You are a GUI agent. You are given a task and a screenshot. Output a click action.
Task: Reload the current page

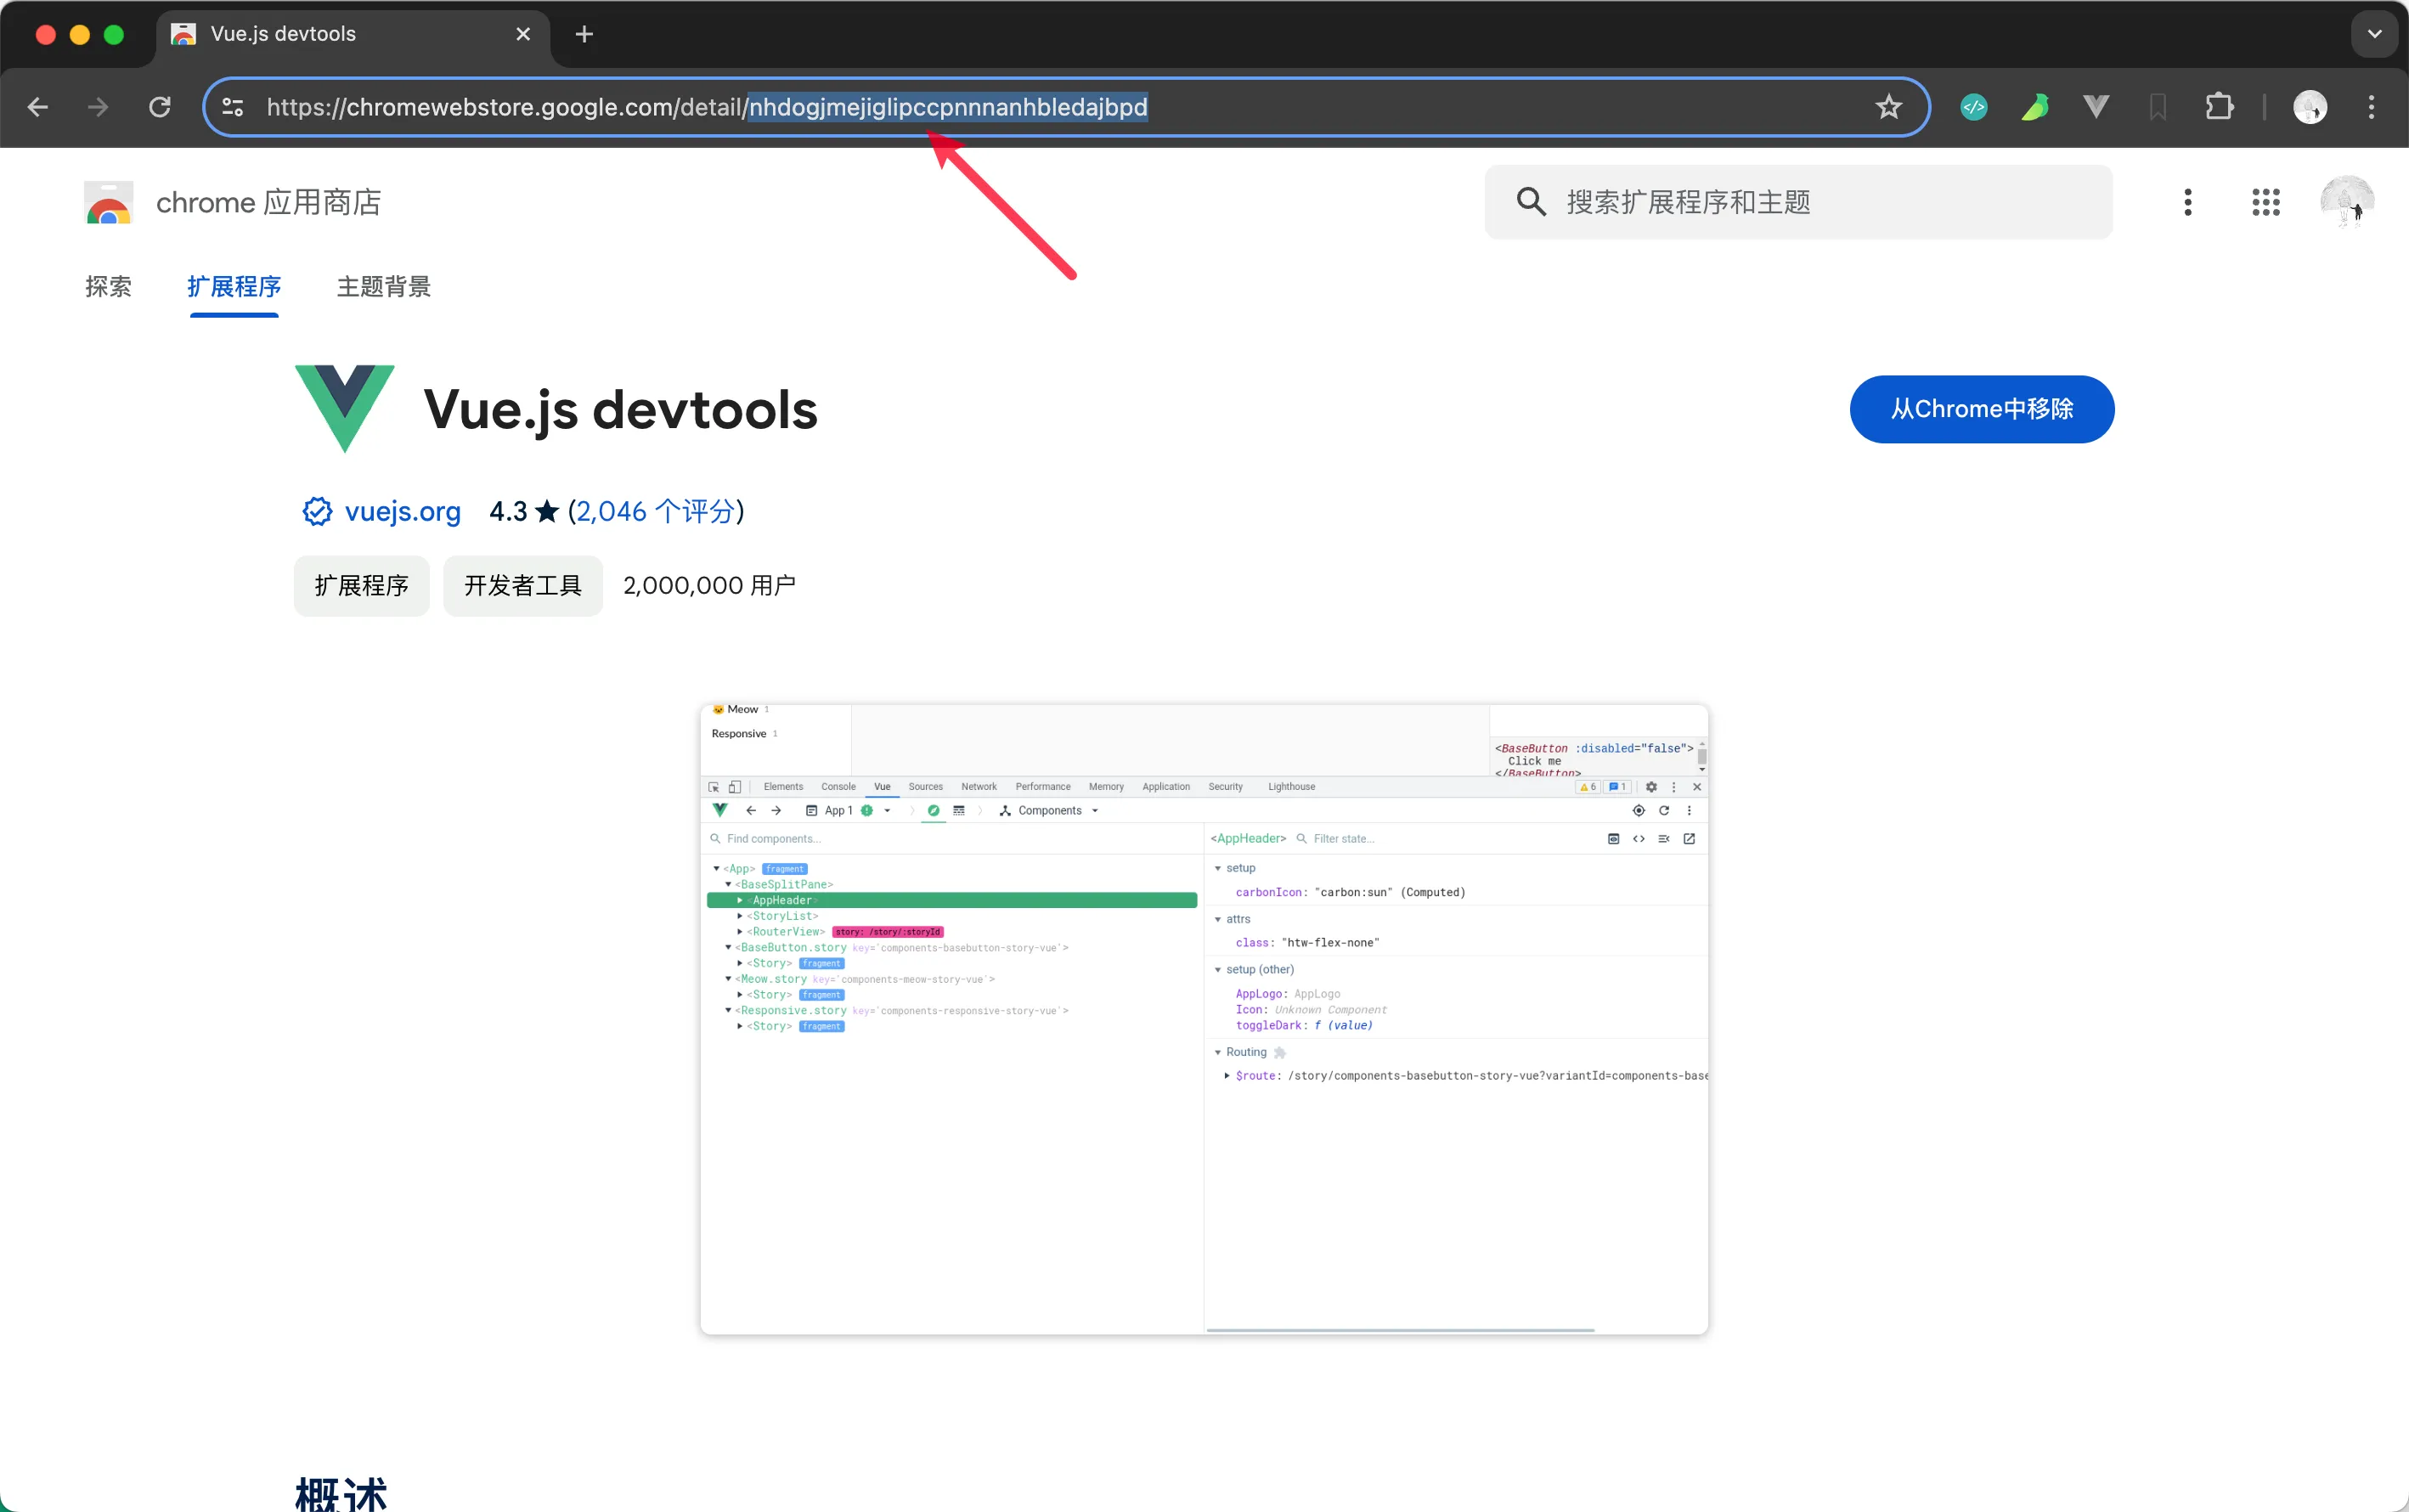[x=160, y=107]
